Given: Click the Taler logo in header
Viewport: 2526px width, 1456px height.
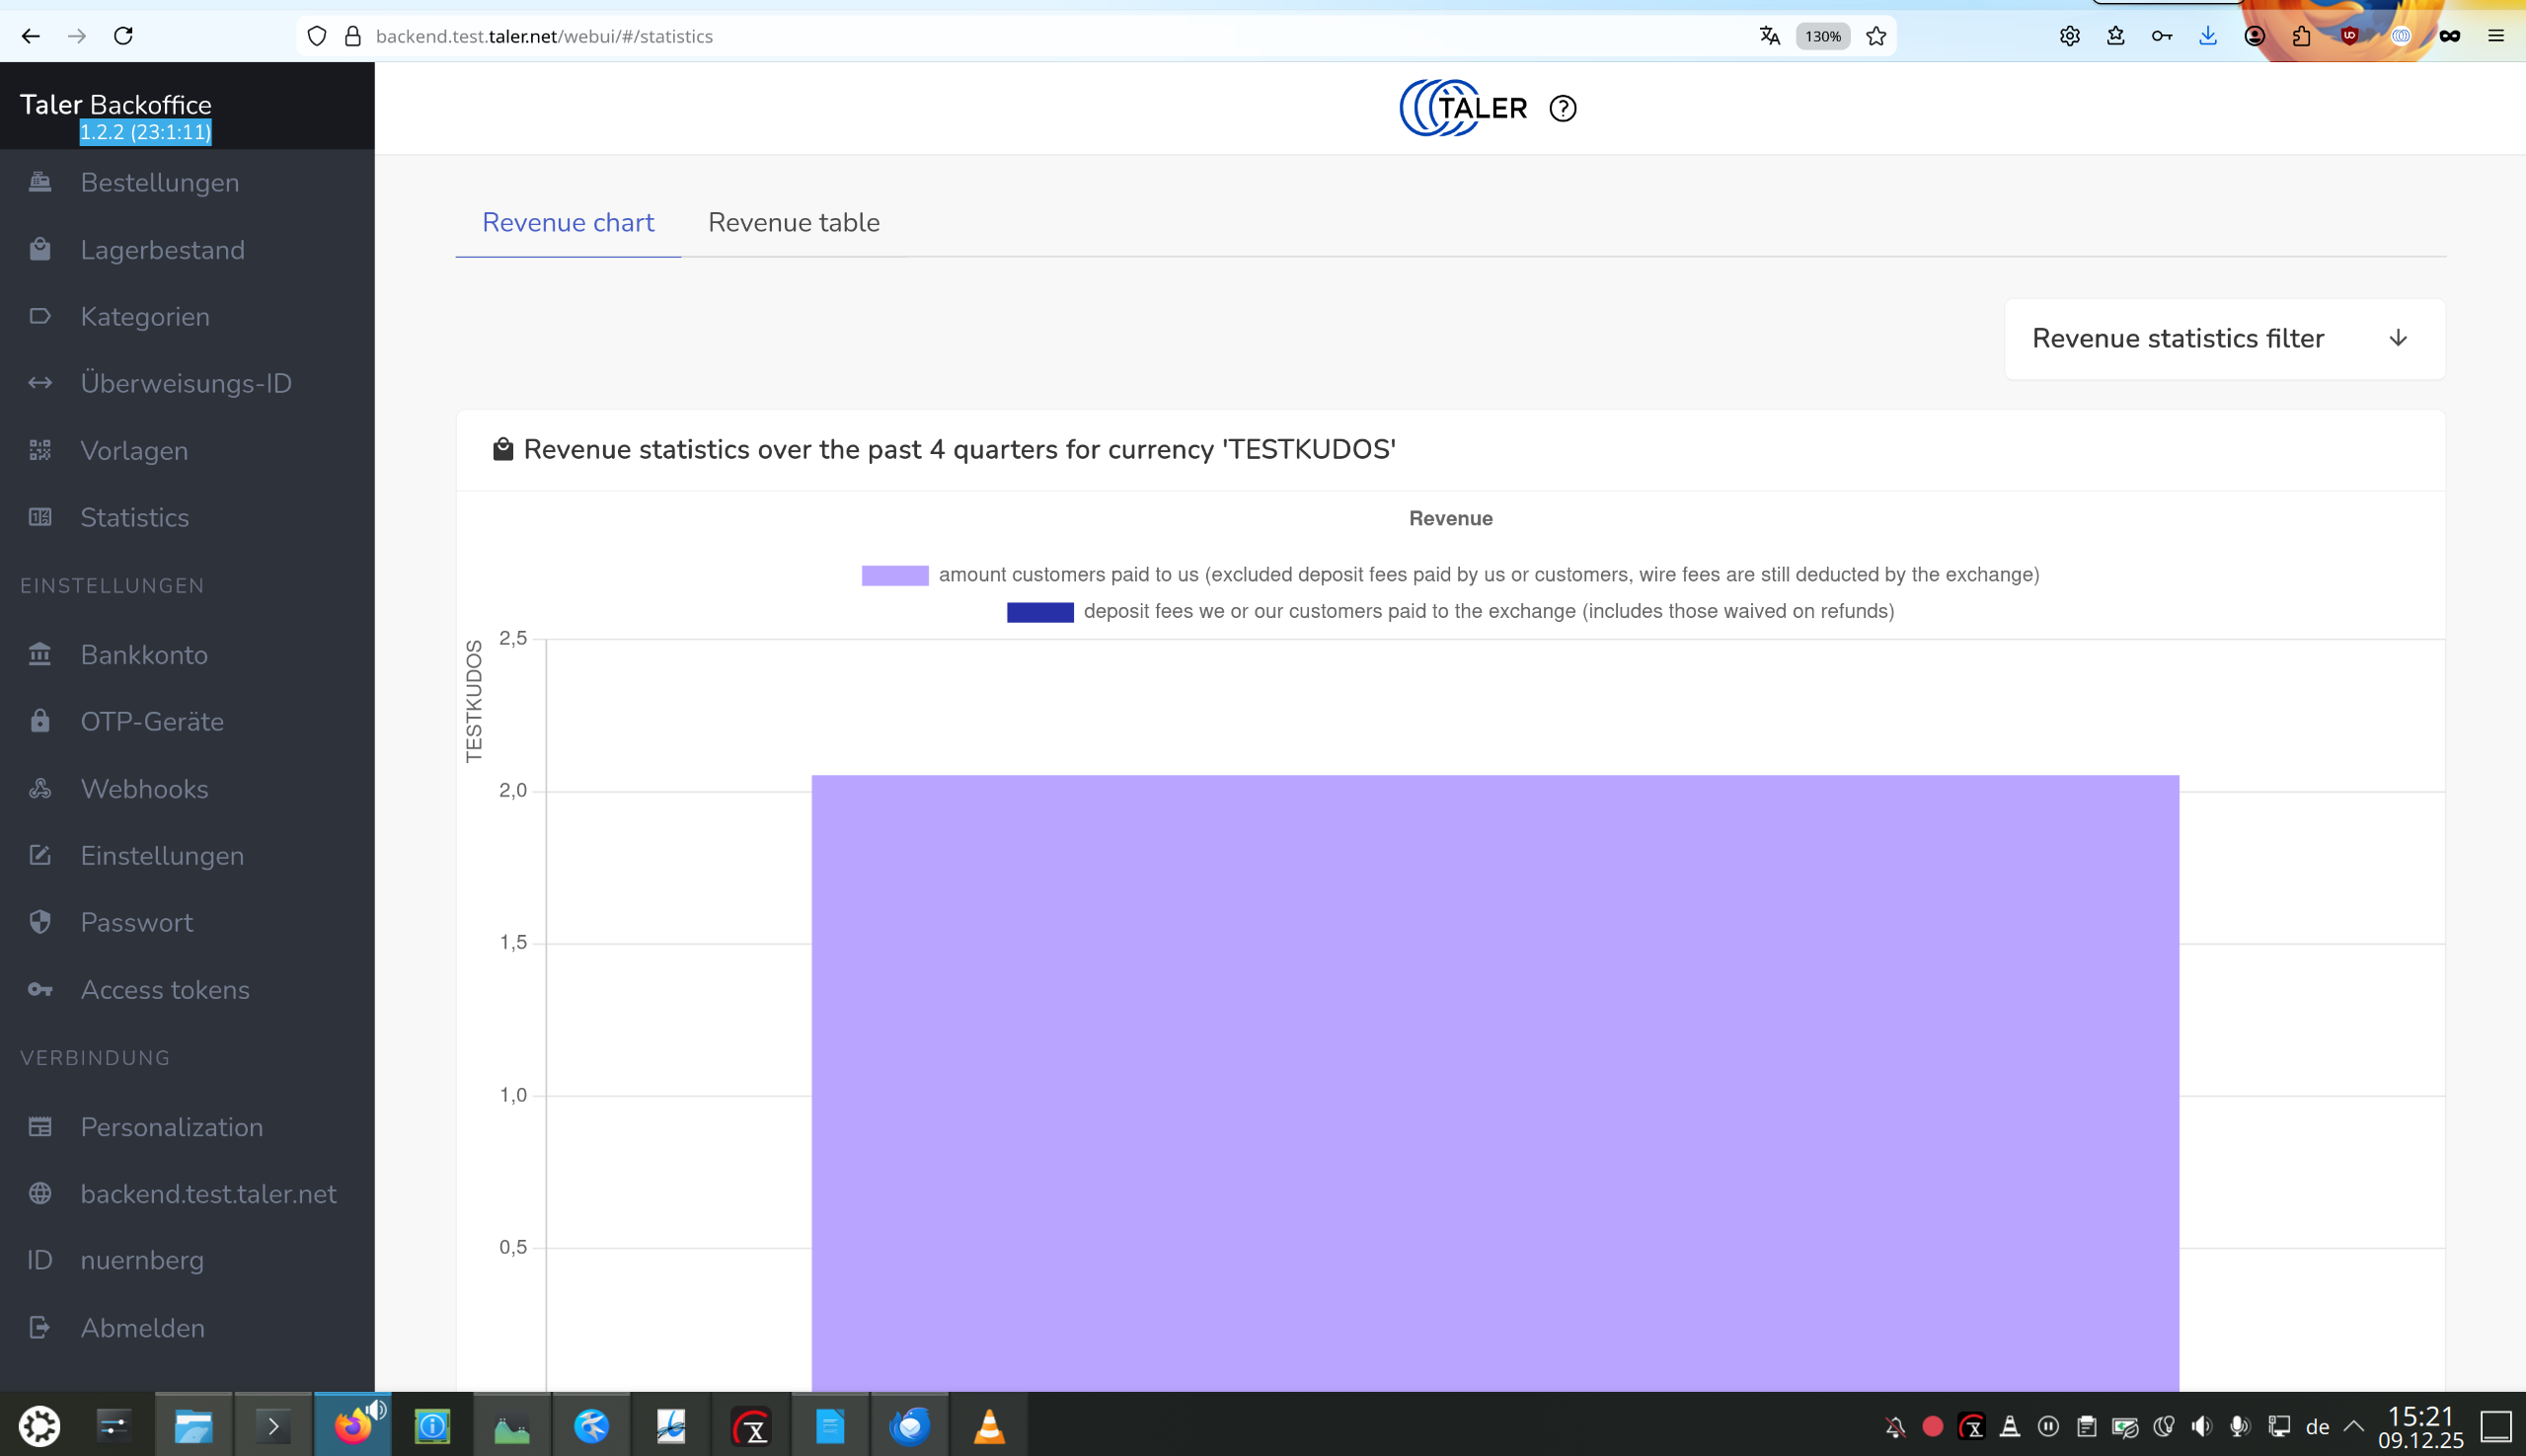Looking at the screenshot, I should coord(1463,108).
